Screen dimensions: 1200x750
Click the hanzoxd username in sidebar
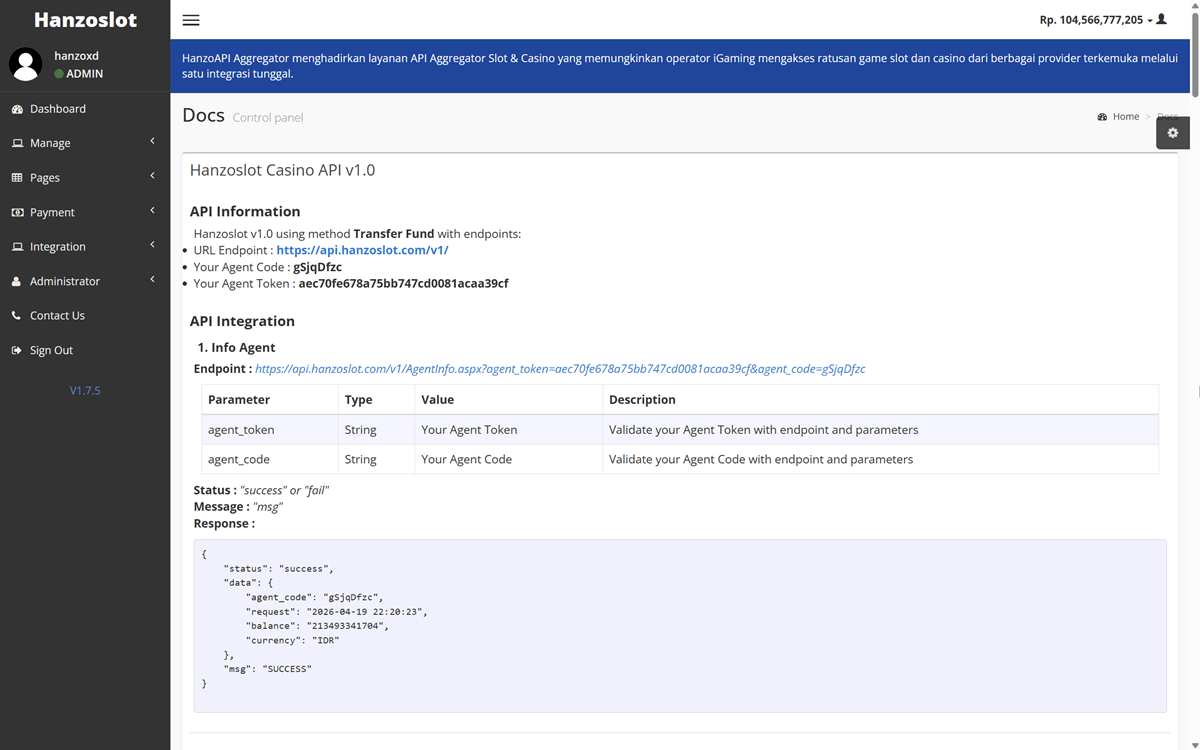click(x=76, y=56)
